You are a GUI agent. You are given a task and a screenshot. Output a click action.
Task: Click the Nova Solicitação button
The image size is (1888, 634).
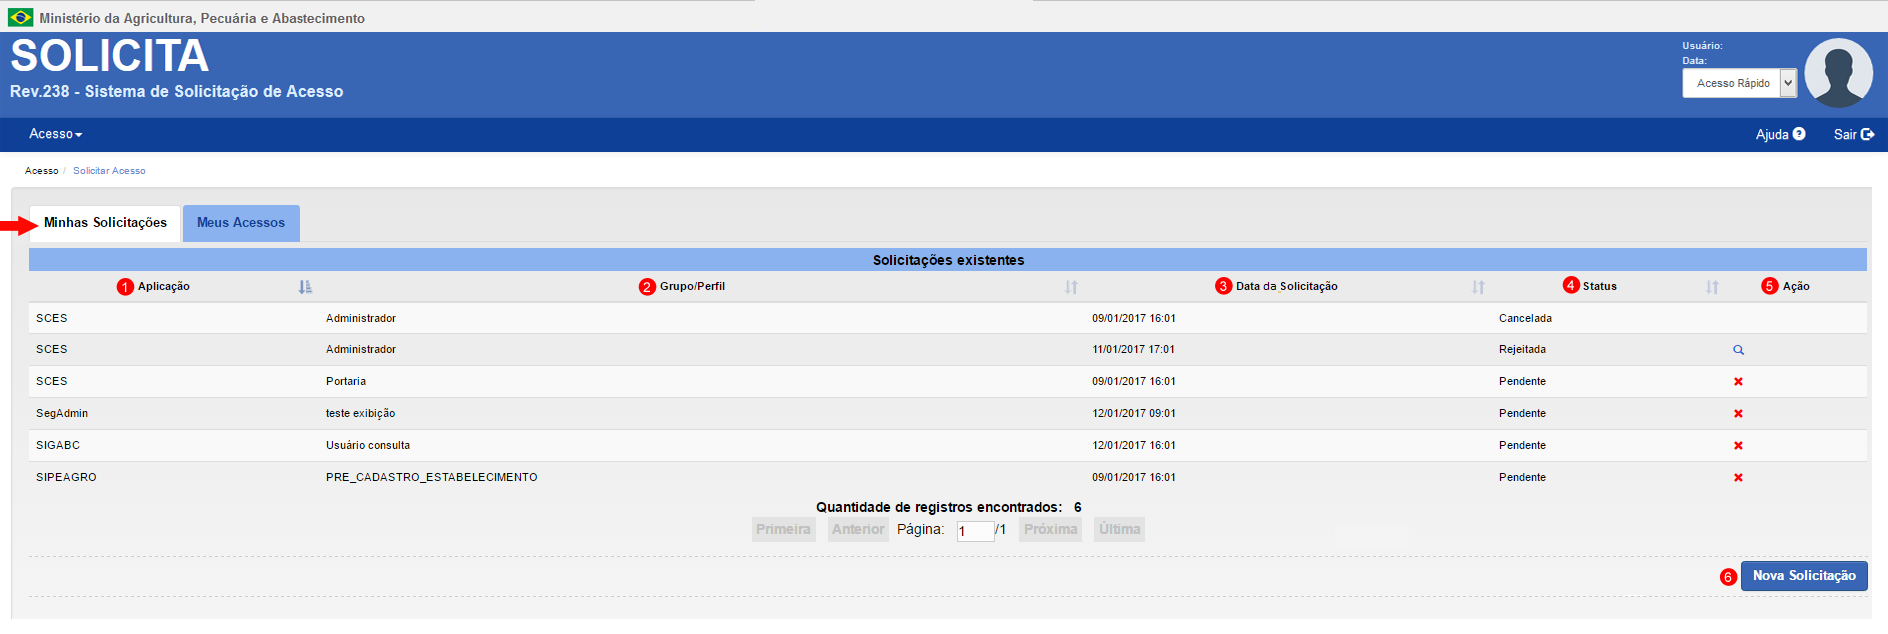pos(1803,576)
